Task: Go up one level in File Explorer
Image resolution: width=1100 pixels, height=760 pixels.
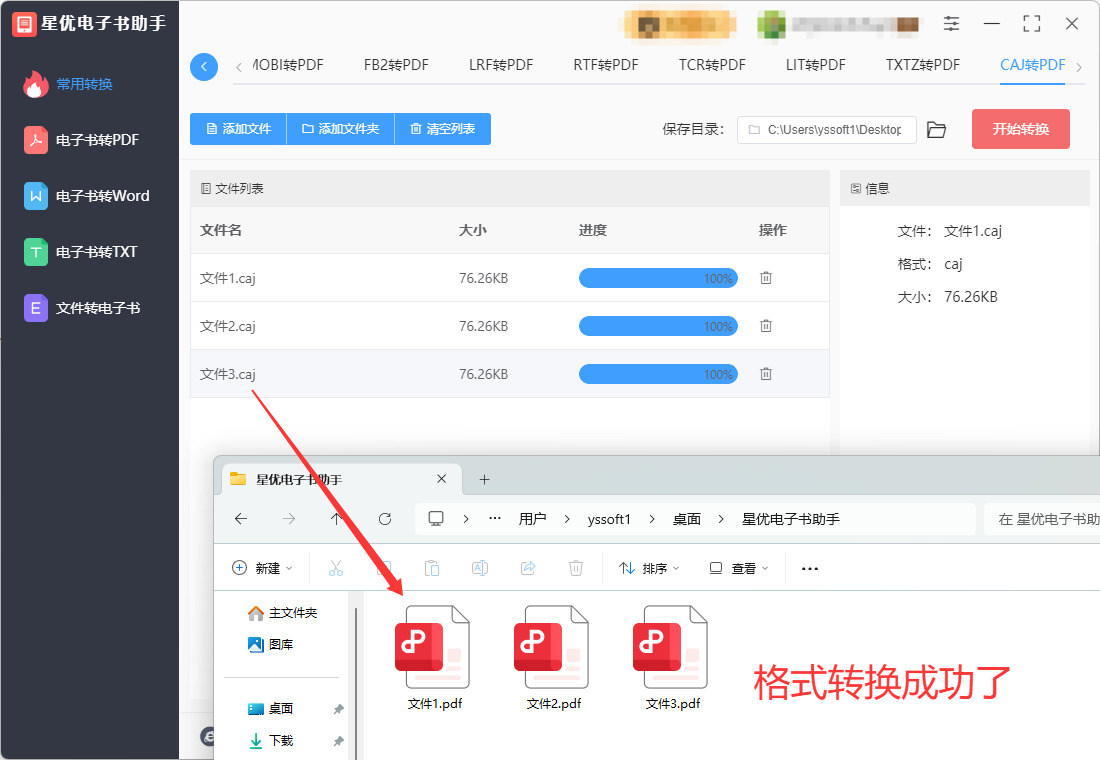Action: pos(336,519)
